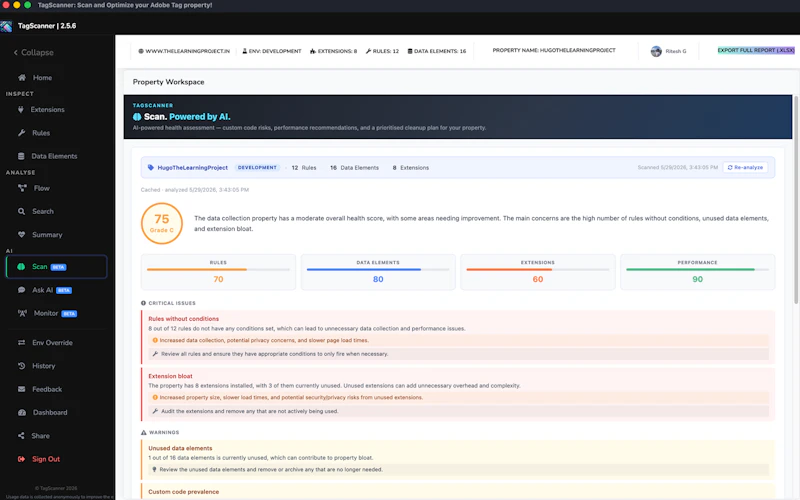Click the Flow diagram icon
Image resolution: width=800 pixels, height=500 pixels.
click(x=22, y=188)
